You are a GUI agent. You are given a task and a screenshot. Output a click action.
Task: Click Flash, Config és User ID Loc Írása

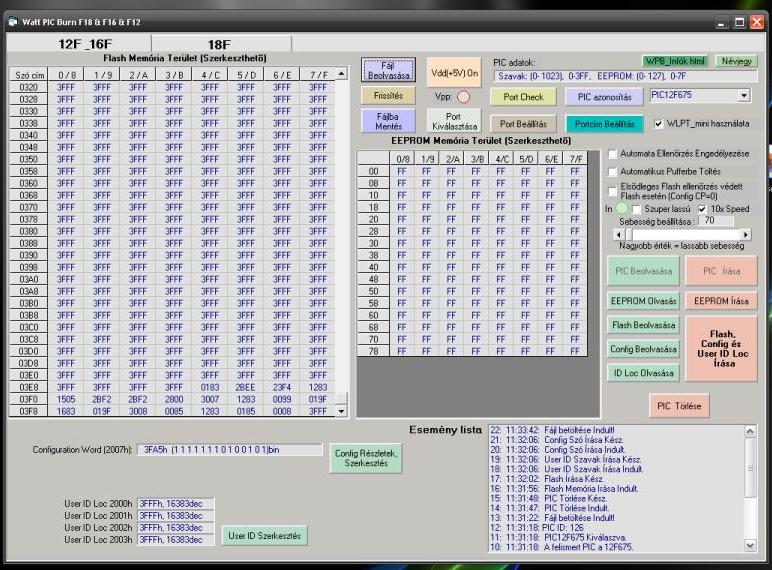coord(721,348)
